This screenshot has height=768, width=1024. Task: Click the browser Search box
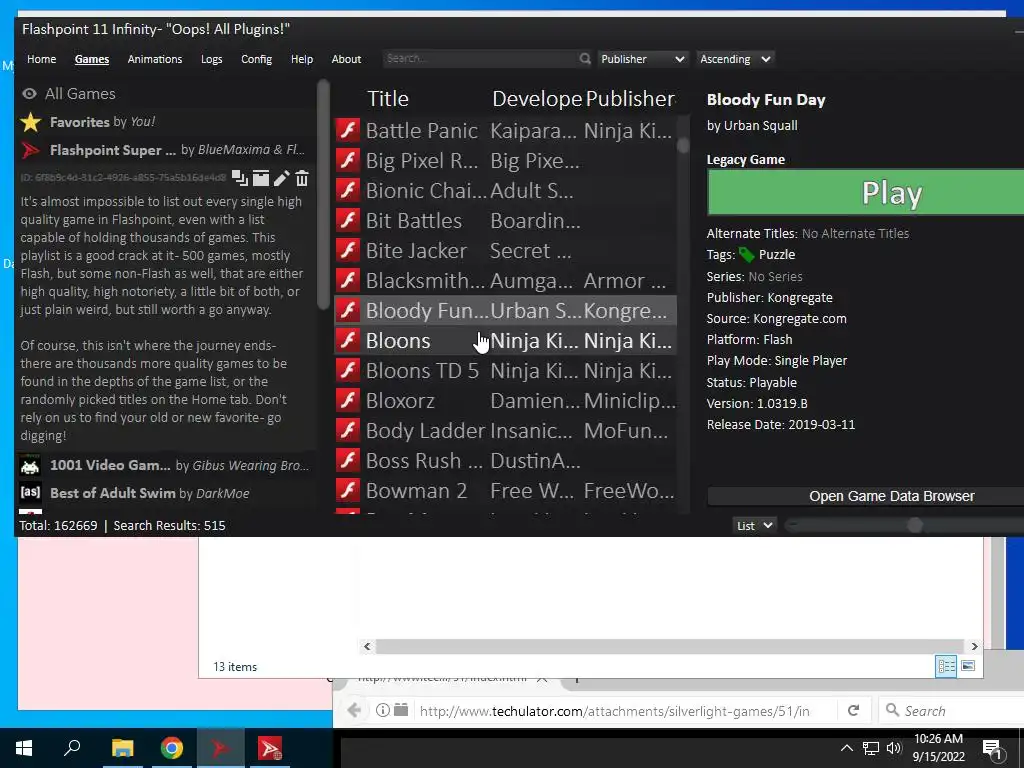click(x=954, y=711)
